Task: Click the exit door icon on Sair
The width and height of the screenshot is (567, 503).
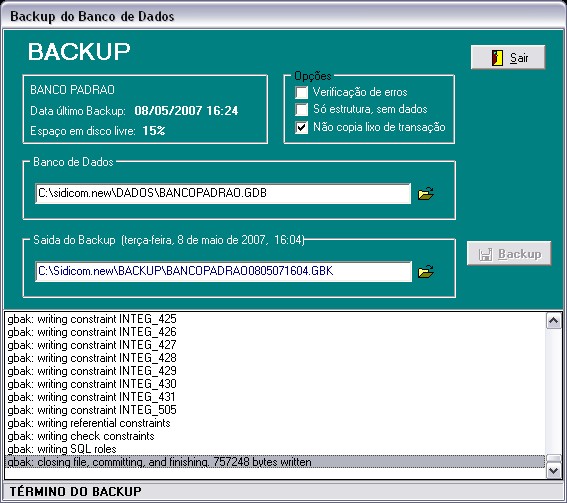Action: point(497,58)
